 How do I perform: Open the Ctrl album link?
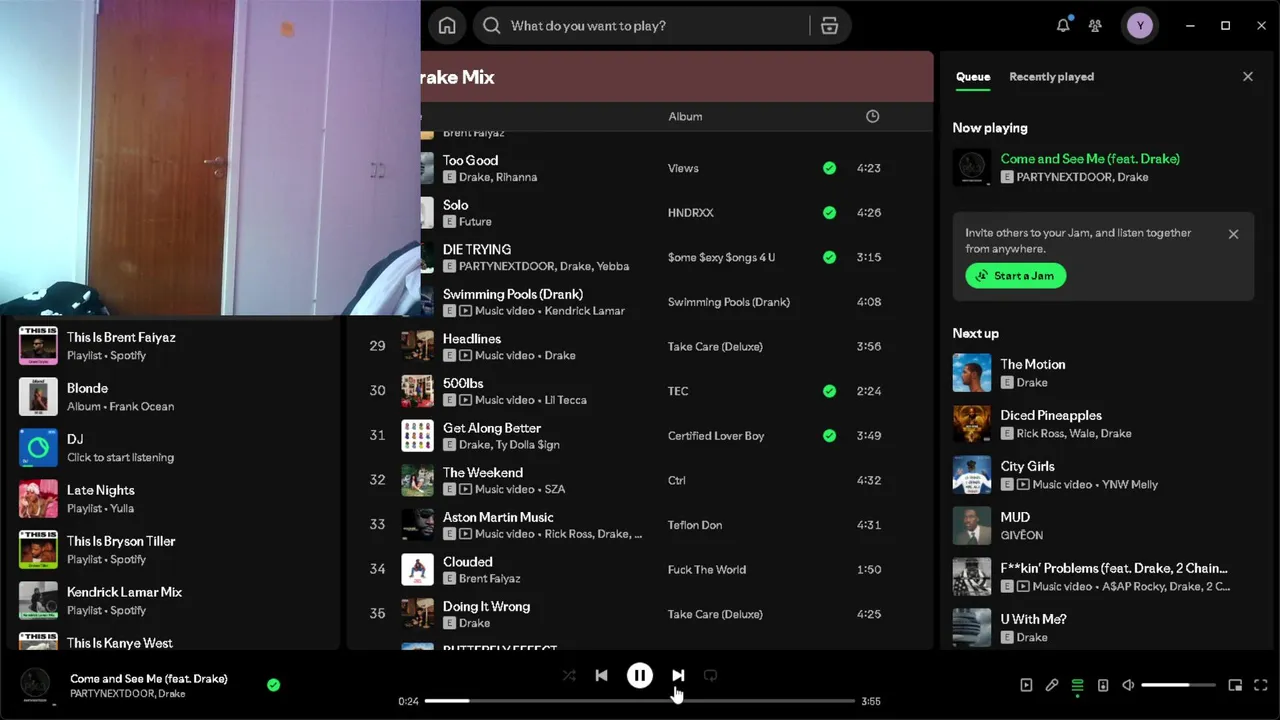[x=677, y=480]
